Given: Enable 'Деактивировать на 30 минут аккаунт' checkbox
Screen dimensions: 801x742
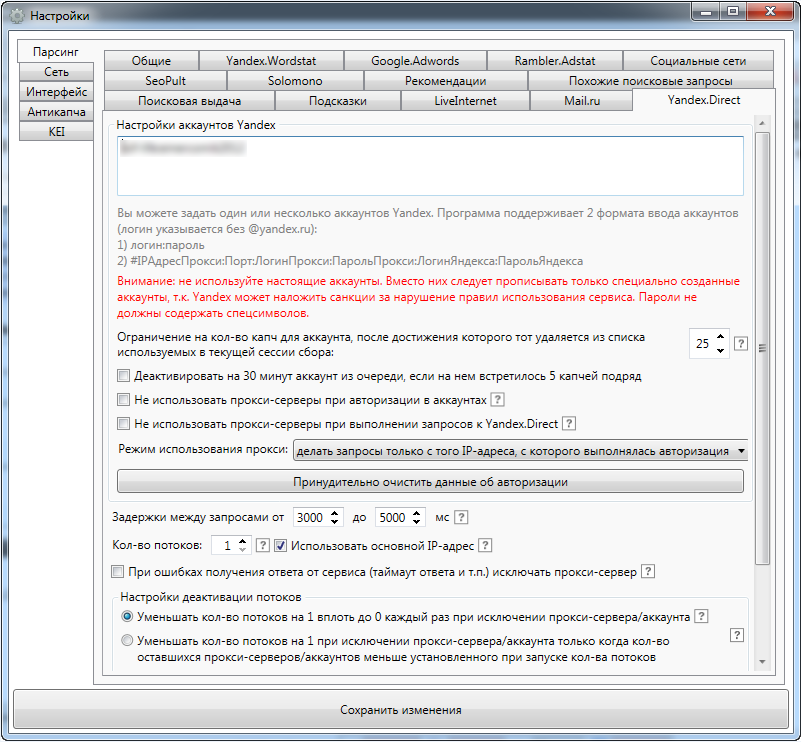Looking at the screenshot, I should point(123,376).
